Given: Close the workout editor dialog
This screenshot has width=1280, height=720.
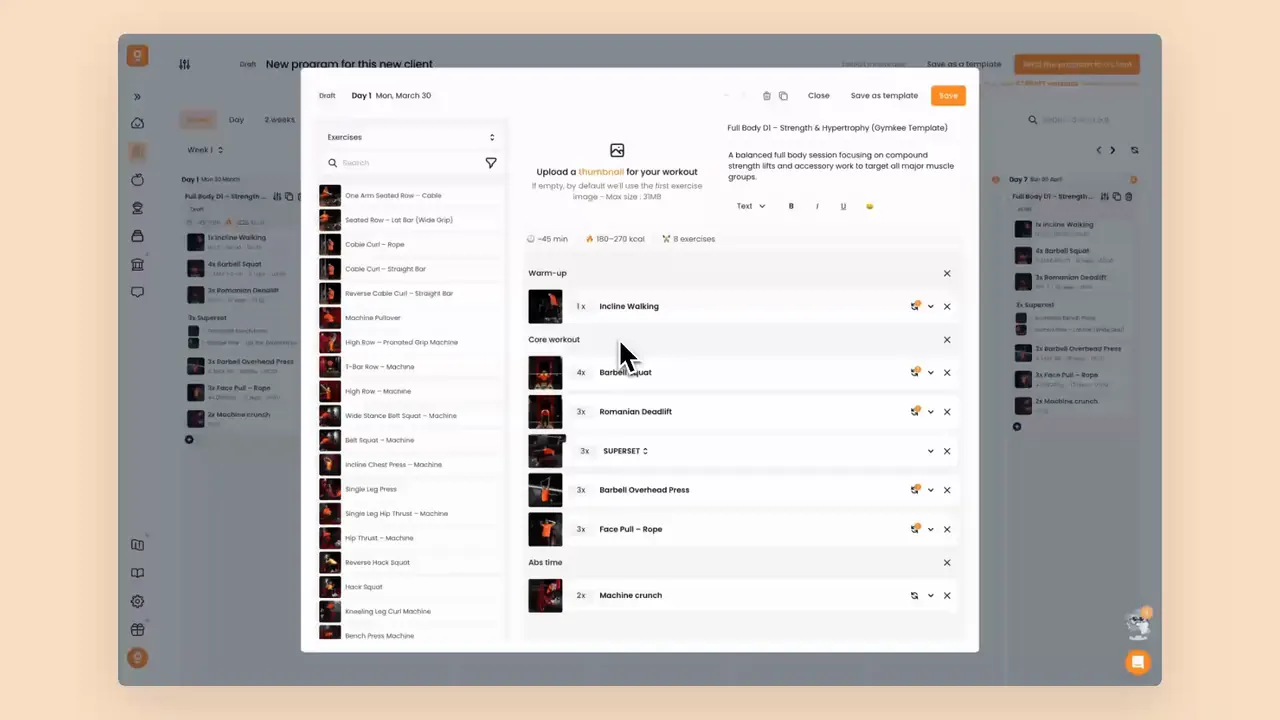Looking at the screenshot, I should coord(819,96).
